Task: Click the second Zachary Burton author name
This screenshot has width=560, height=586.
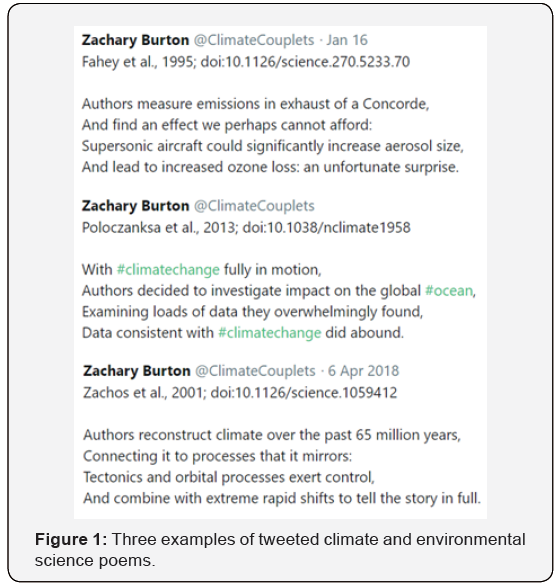Action: tap(135, 206)
